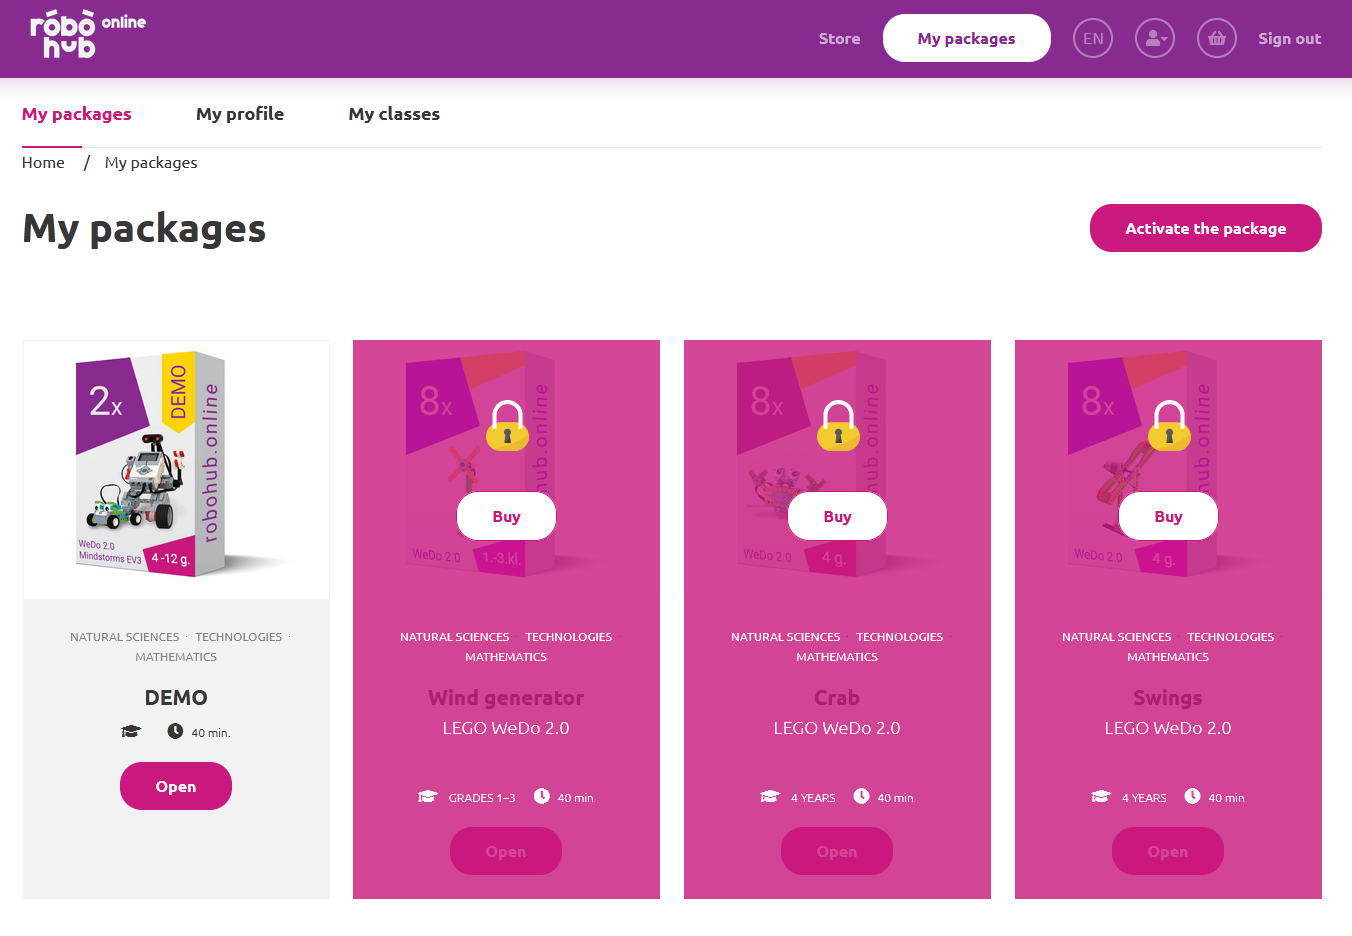
Task: Open the shopping basket icon
Action: [x=1217, y=38]
